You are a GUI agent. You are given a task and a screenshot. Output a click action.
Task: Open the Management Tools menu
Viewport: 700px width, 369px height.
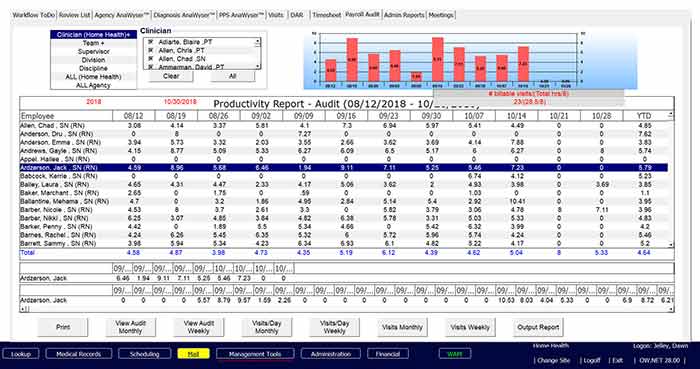coord(255,354)
